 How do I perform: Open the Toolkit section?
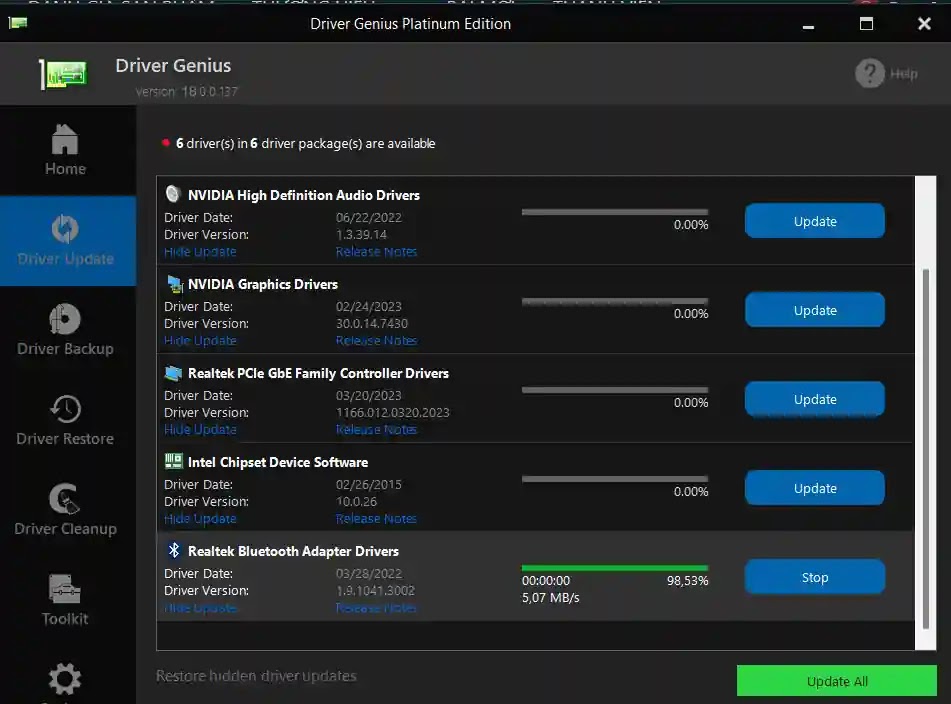[65, 600]
